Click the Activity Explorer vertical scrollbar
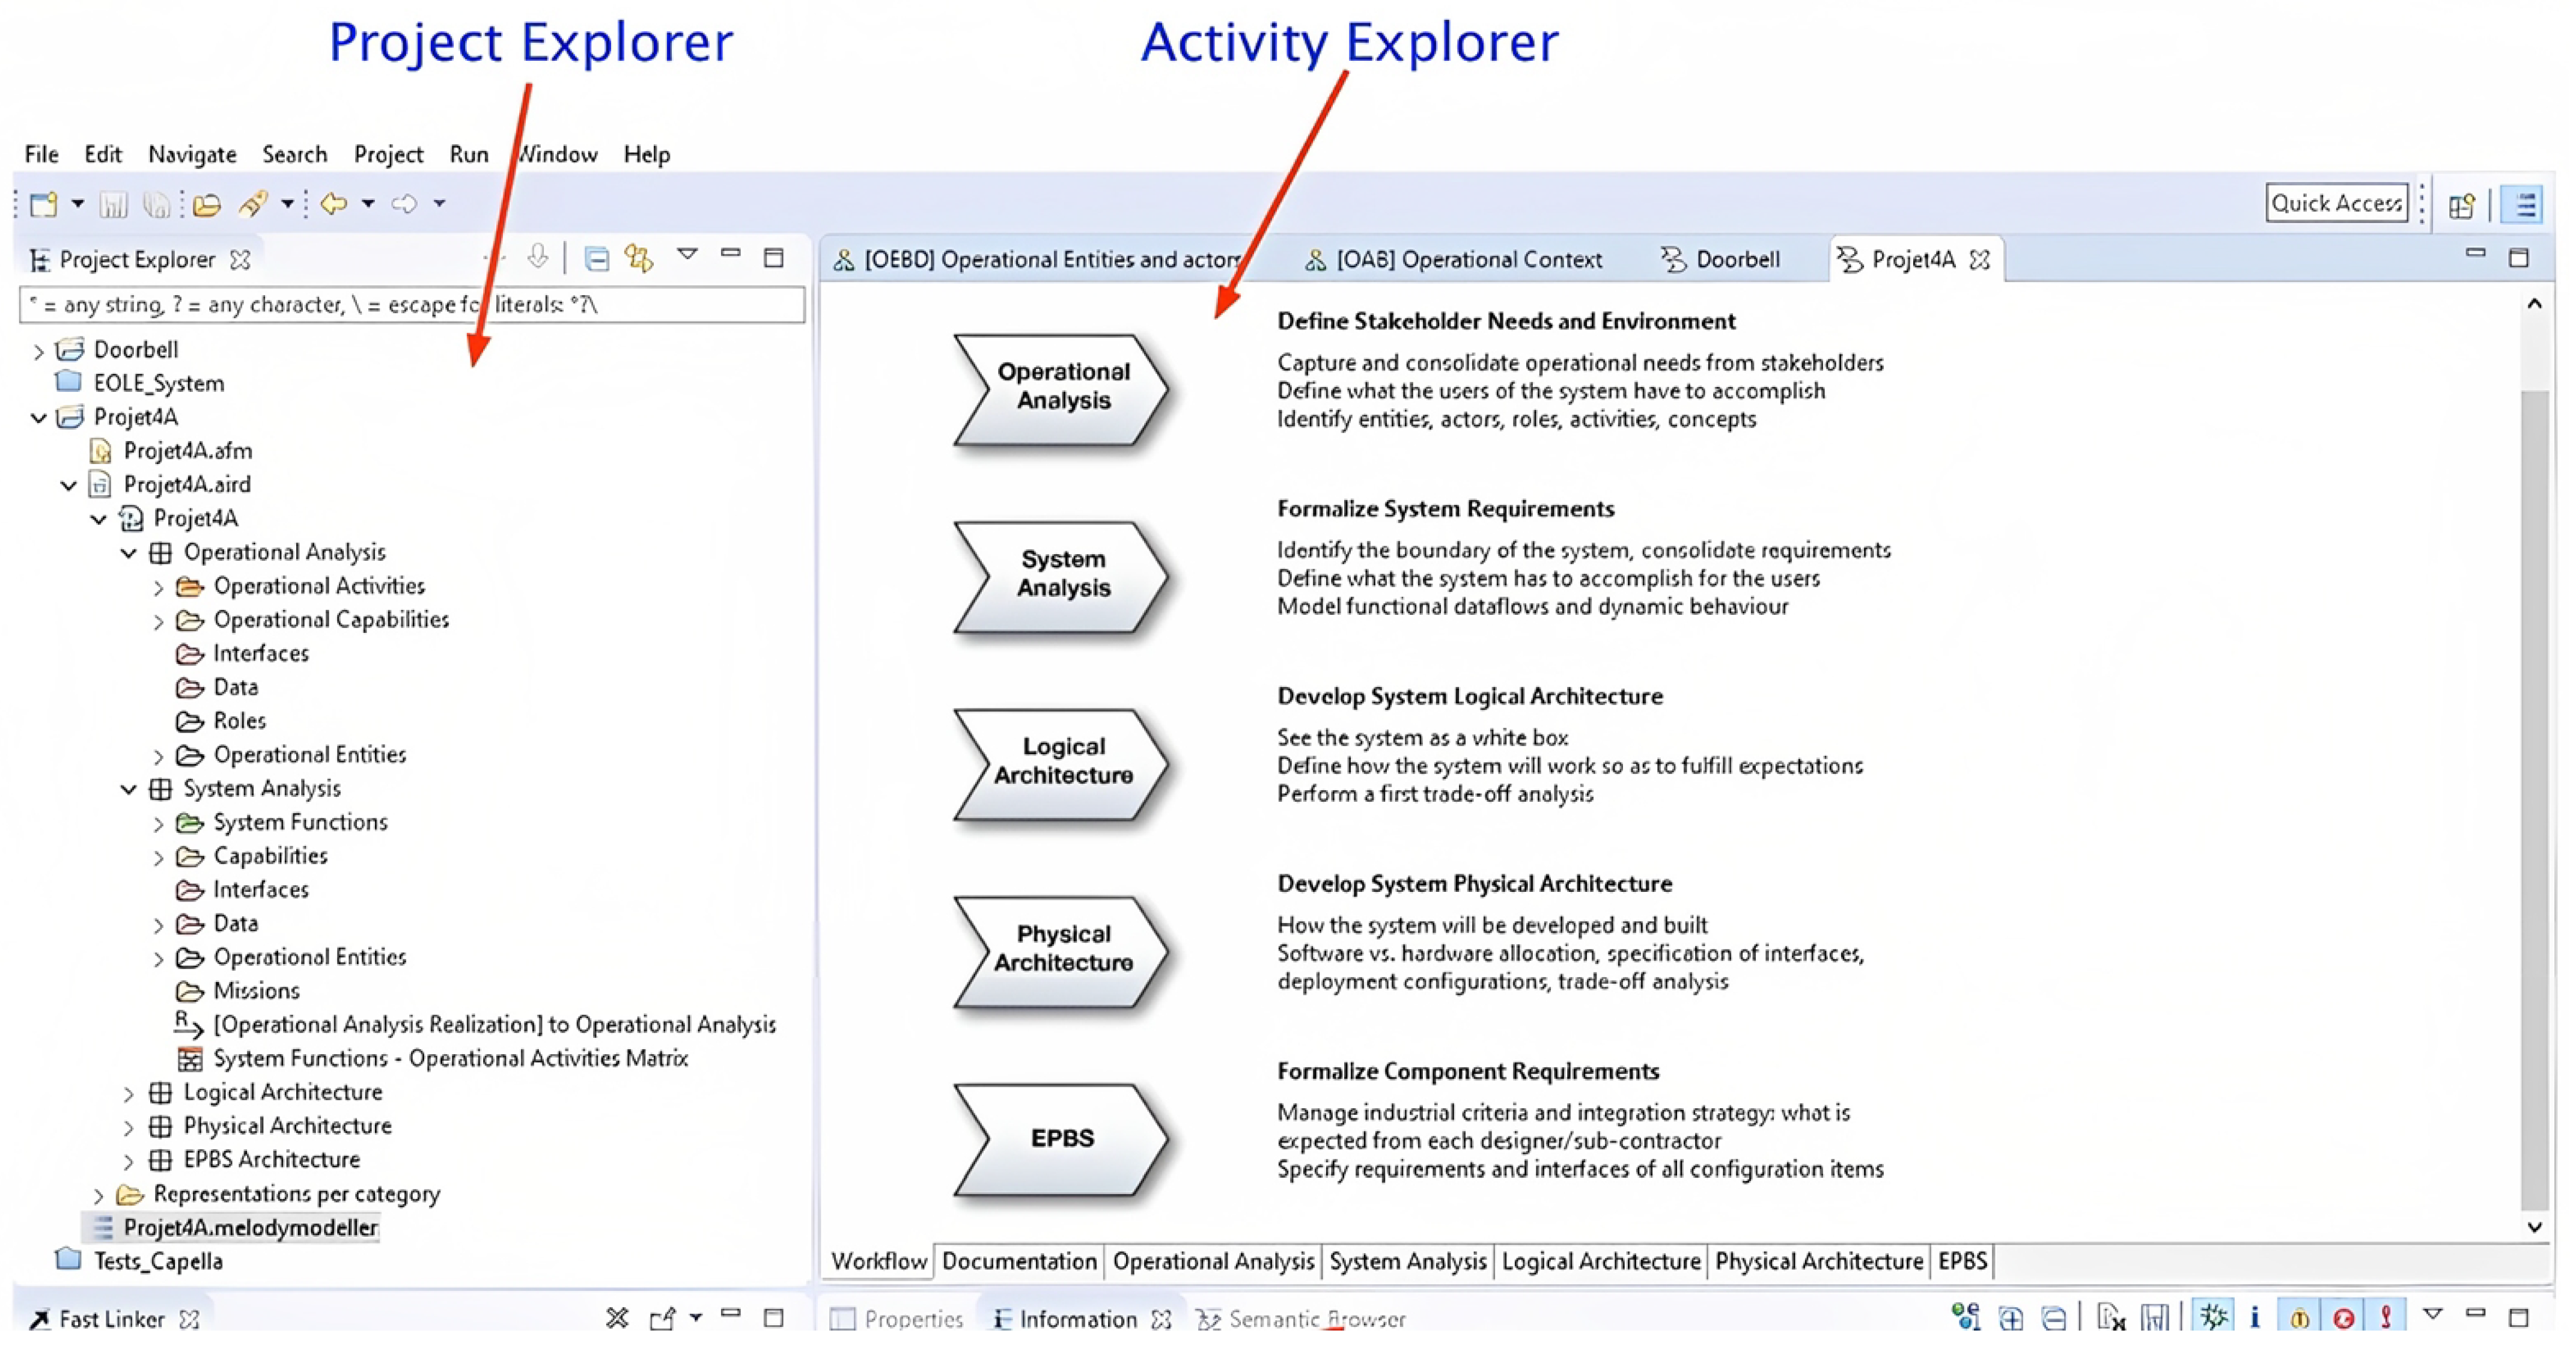This screenshot has height=1351, width=2576. pos(2534,800)
